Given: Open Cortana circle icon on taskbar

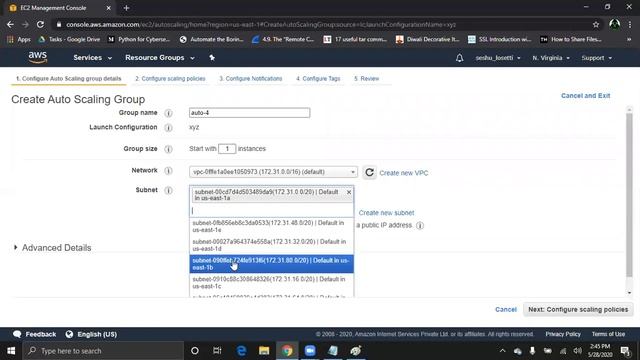Looking at the screenshot, I should 195,351.
